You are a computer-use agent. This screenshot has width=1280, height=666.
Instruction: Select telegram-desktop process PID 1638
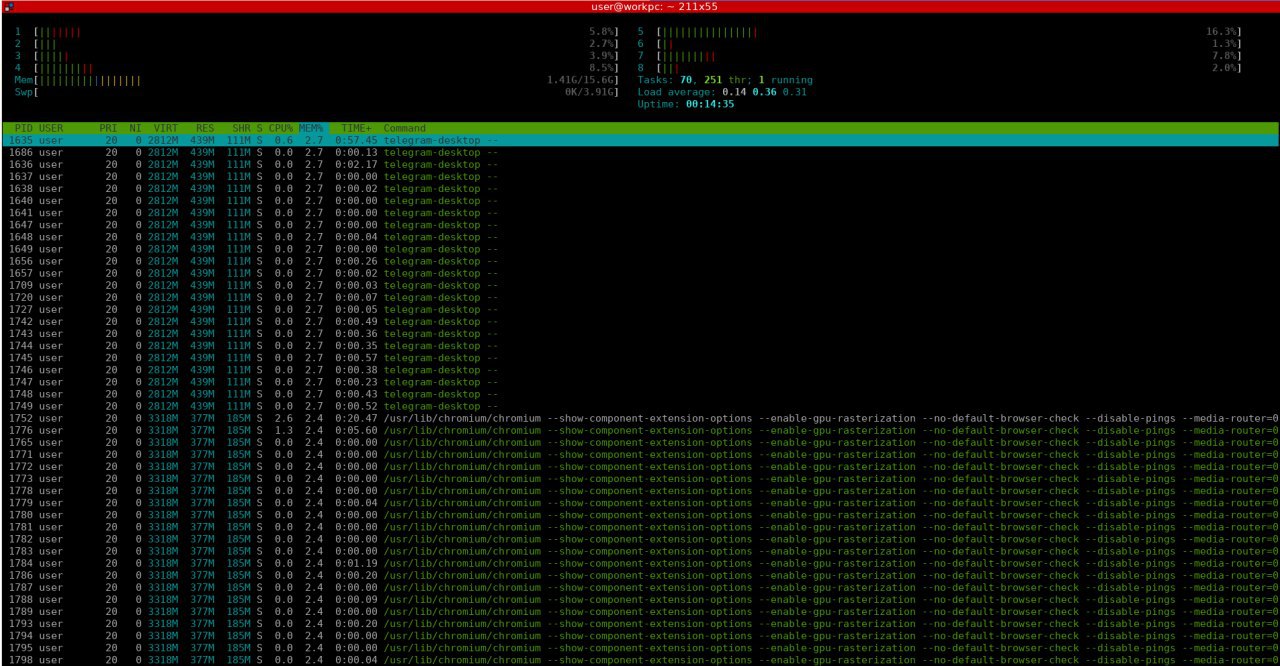[640, 188]
